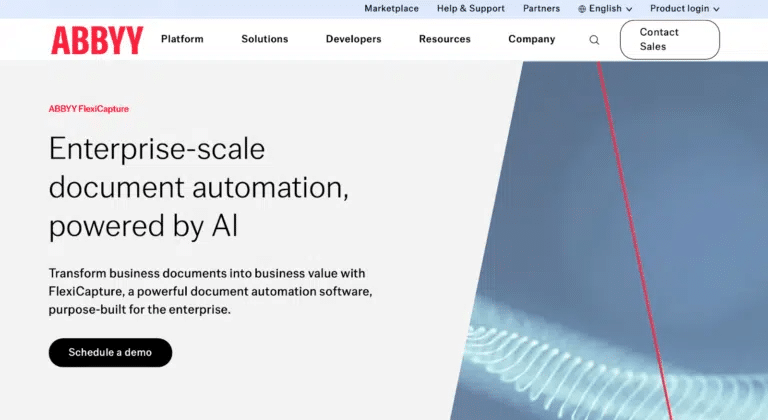Open the Product login dropdown

684,9
